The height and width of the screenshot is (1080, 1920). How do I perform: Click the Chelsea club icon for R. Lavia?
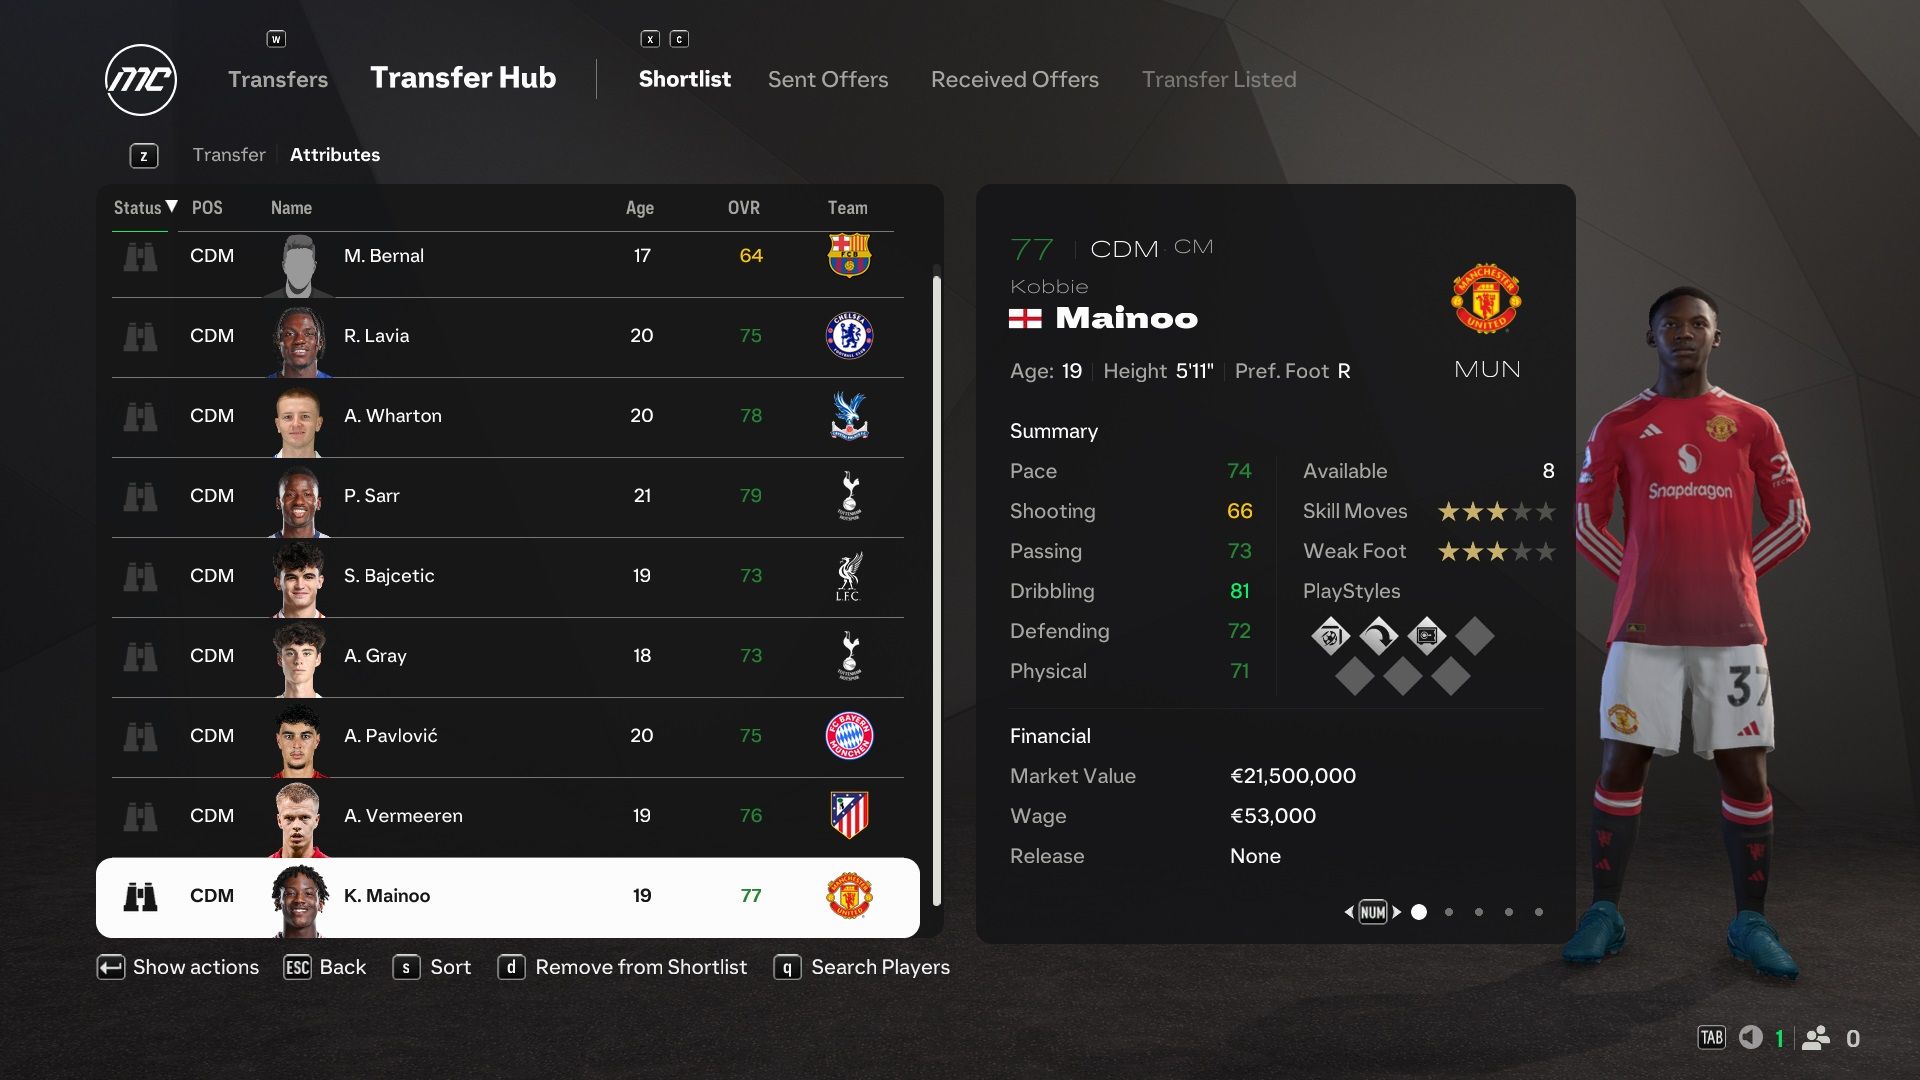tap(848, 335)
